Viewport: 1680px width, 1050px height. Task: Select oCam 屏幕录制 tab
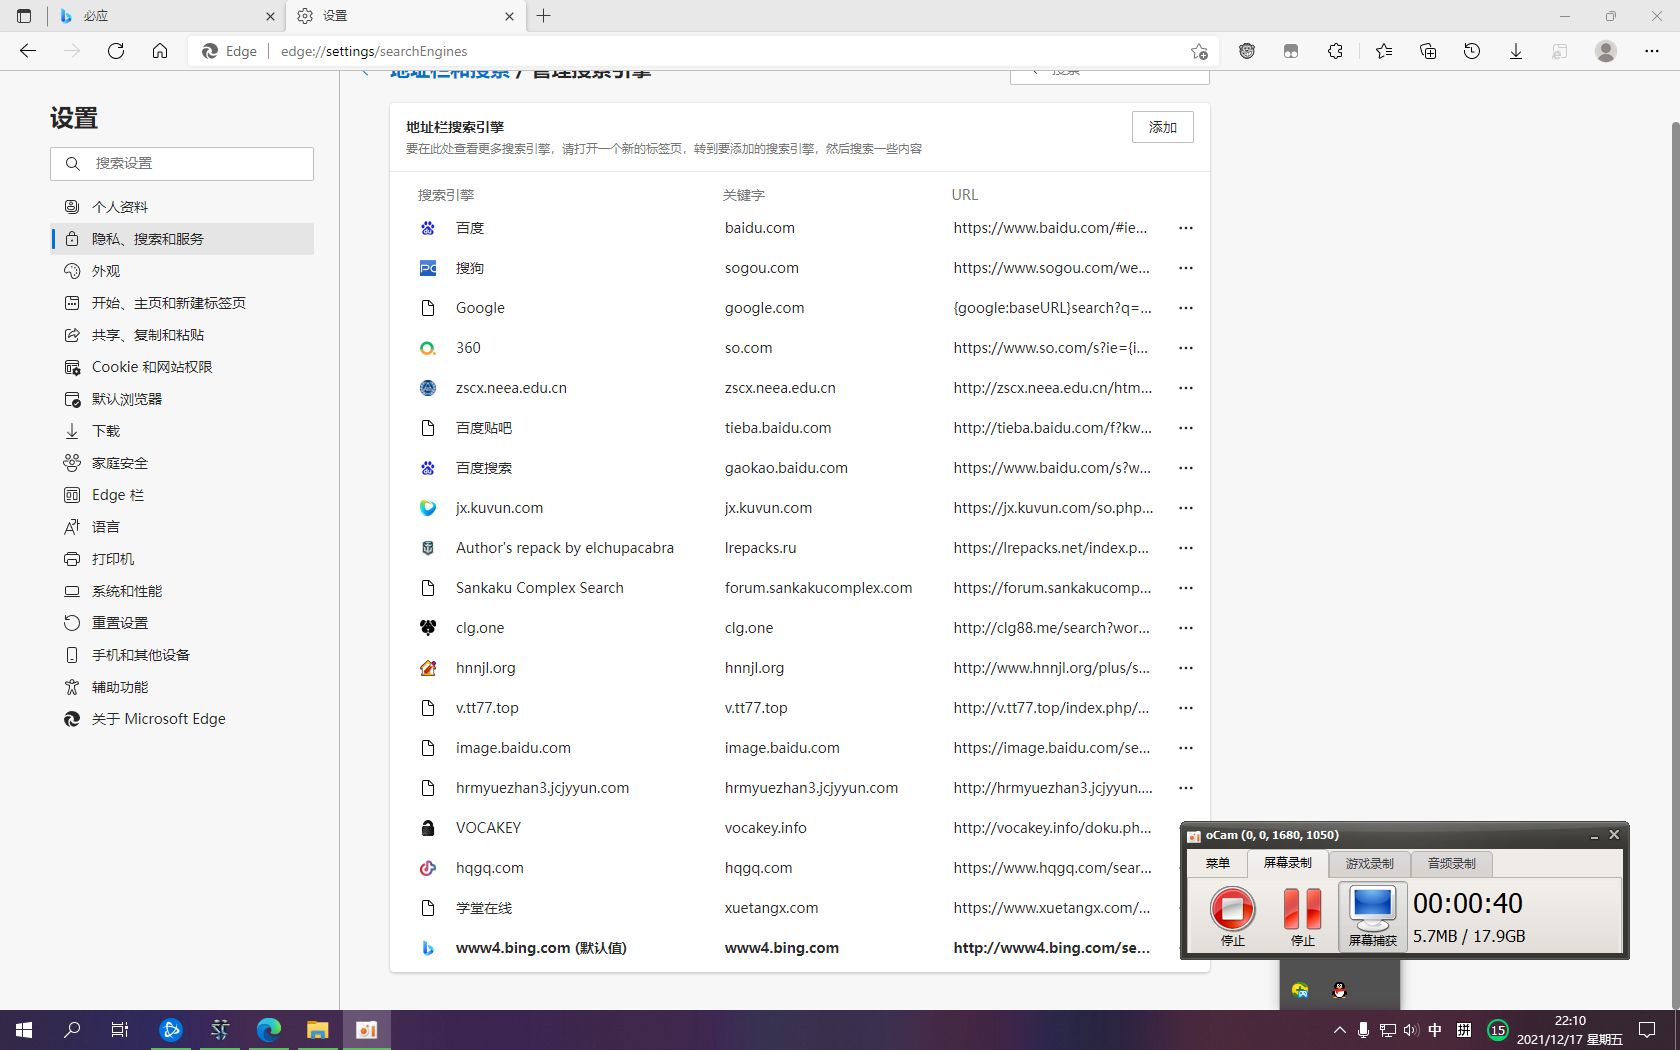coord(1287,863)
